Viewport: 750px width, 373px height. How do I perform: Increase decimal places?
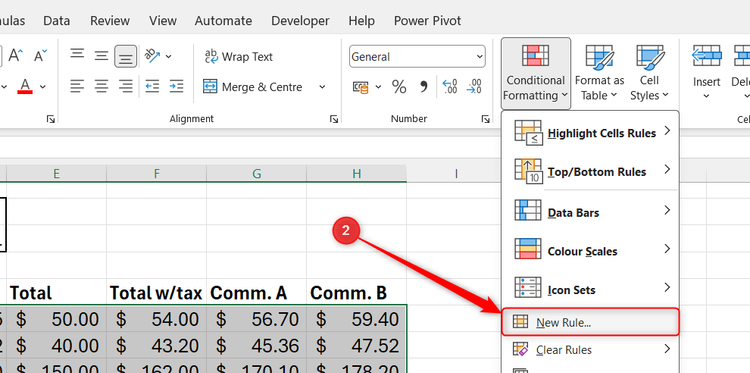[x=450, y=87]
